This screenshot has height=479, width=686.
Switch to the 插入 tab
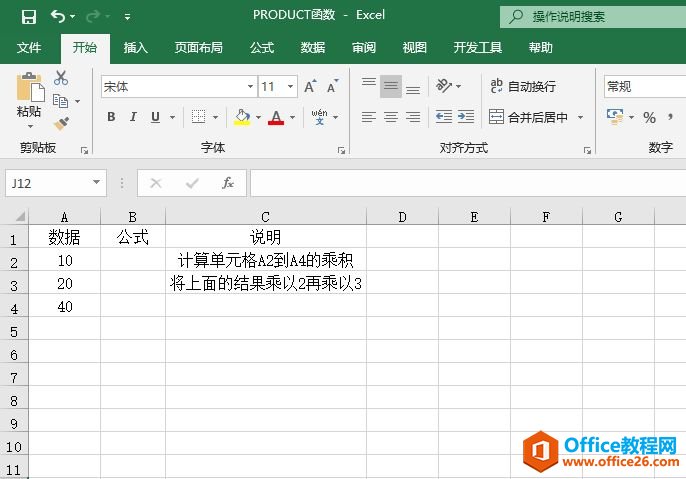tap(136, 48)
